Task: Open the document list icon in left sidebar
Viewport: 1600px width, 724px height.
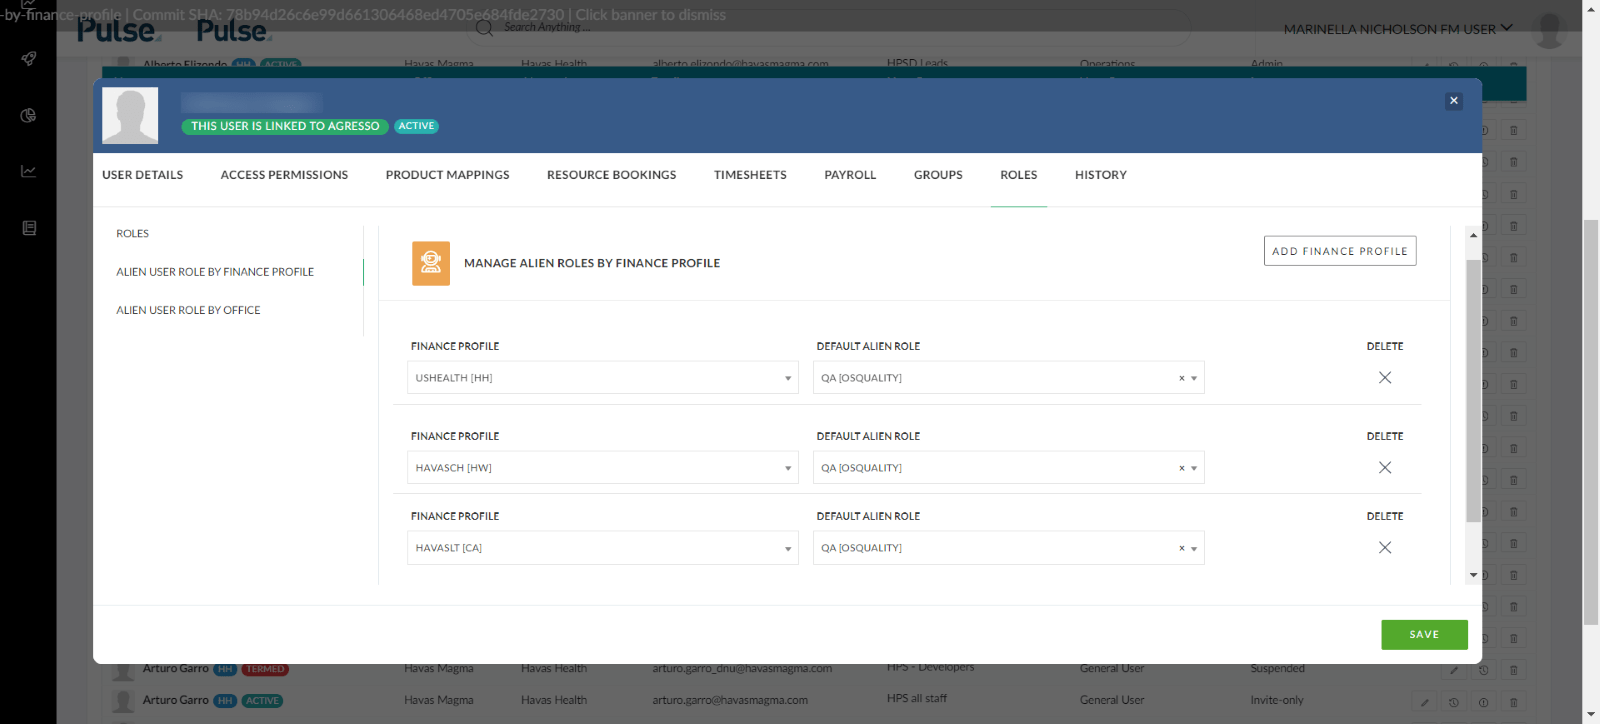Action: tap(29, 228)
